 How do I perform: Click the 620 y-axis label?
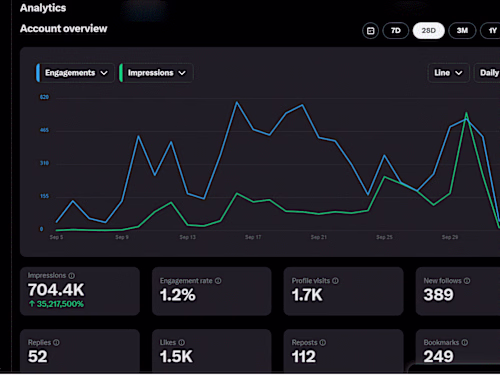click(44, 97)
